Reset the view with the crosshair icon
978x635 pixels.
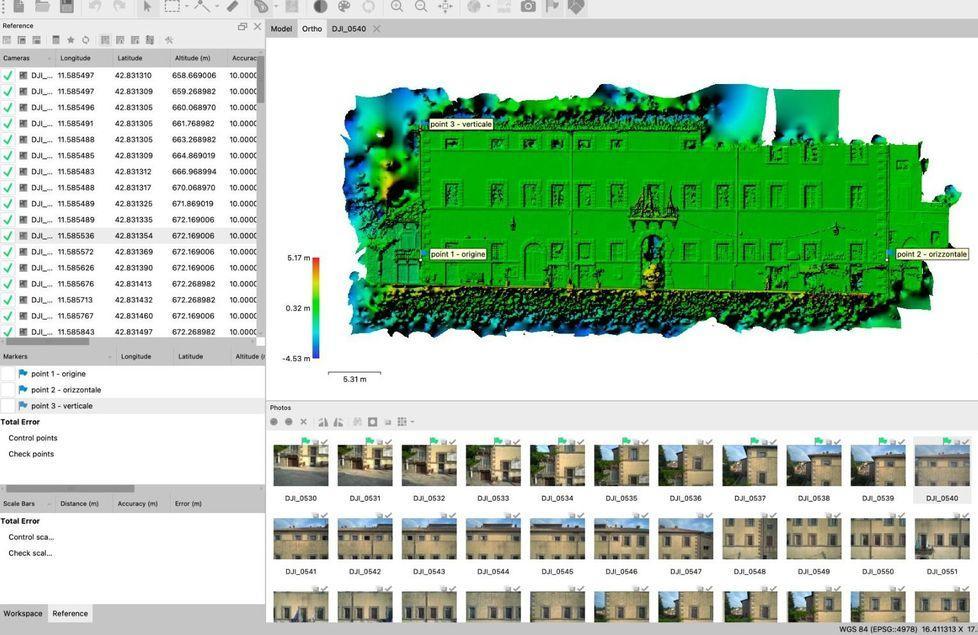pyautogui.click(x=445, y=6)
